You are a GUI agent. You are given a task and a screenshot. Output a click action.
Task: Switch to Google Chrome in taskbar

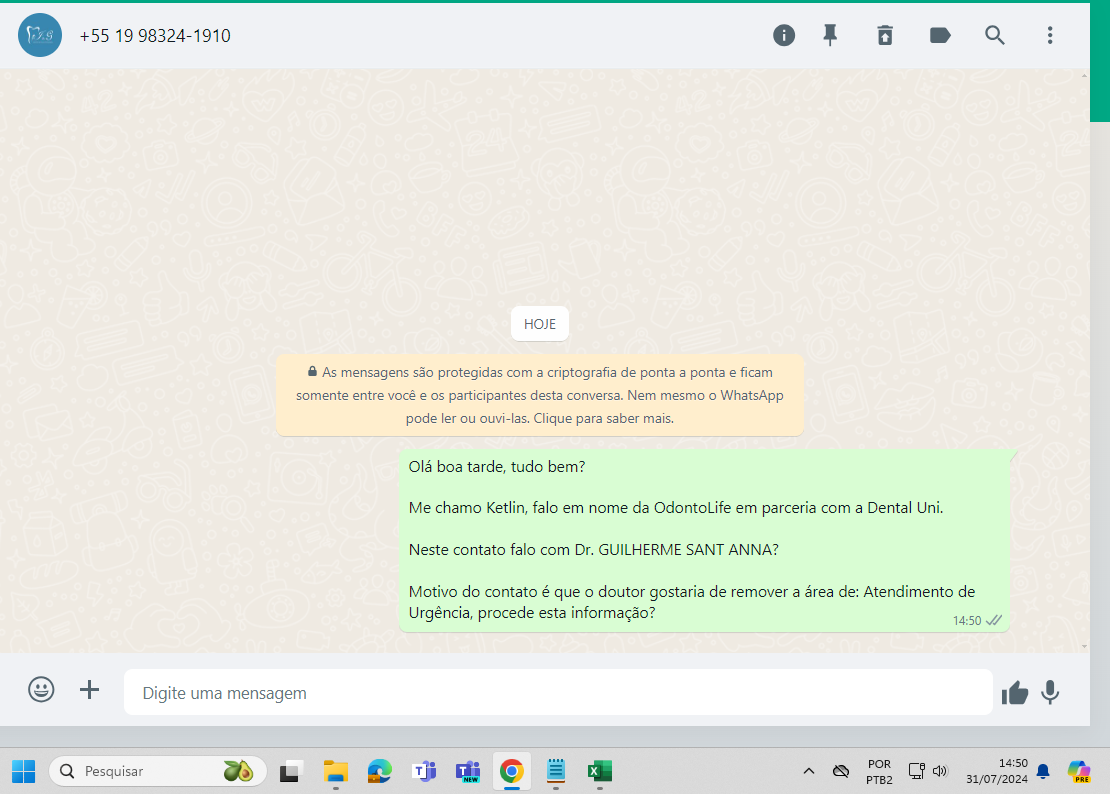coord(512,771)
